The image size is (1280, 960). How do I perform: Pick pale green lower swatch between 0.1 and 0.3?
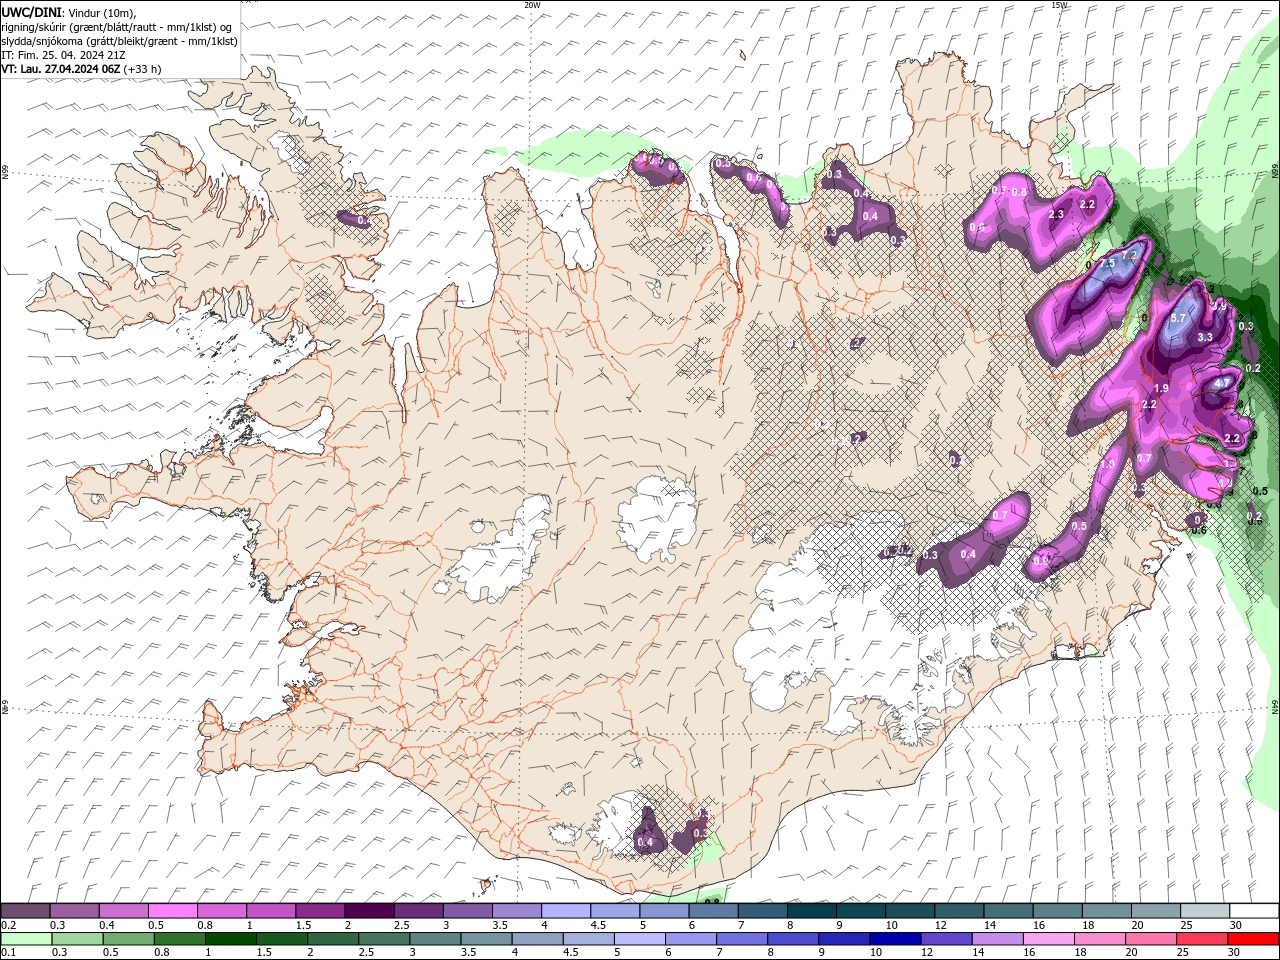(x=26, y=939)
